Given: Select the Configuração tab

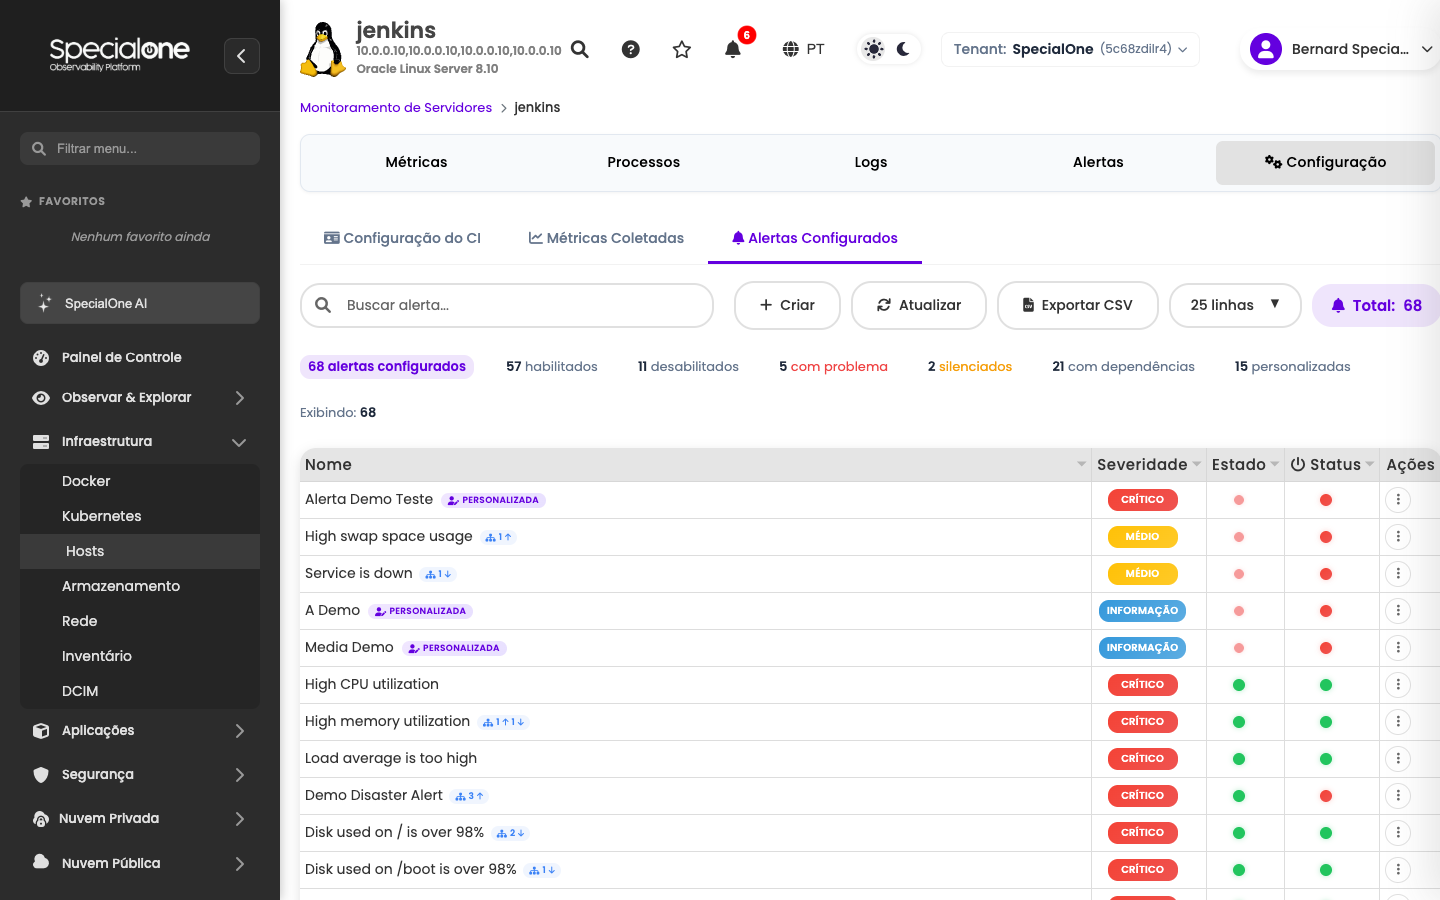Looking at the screenshot, I should click(x=1325, y=162).
